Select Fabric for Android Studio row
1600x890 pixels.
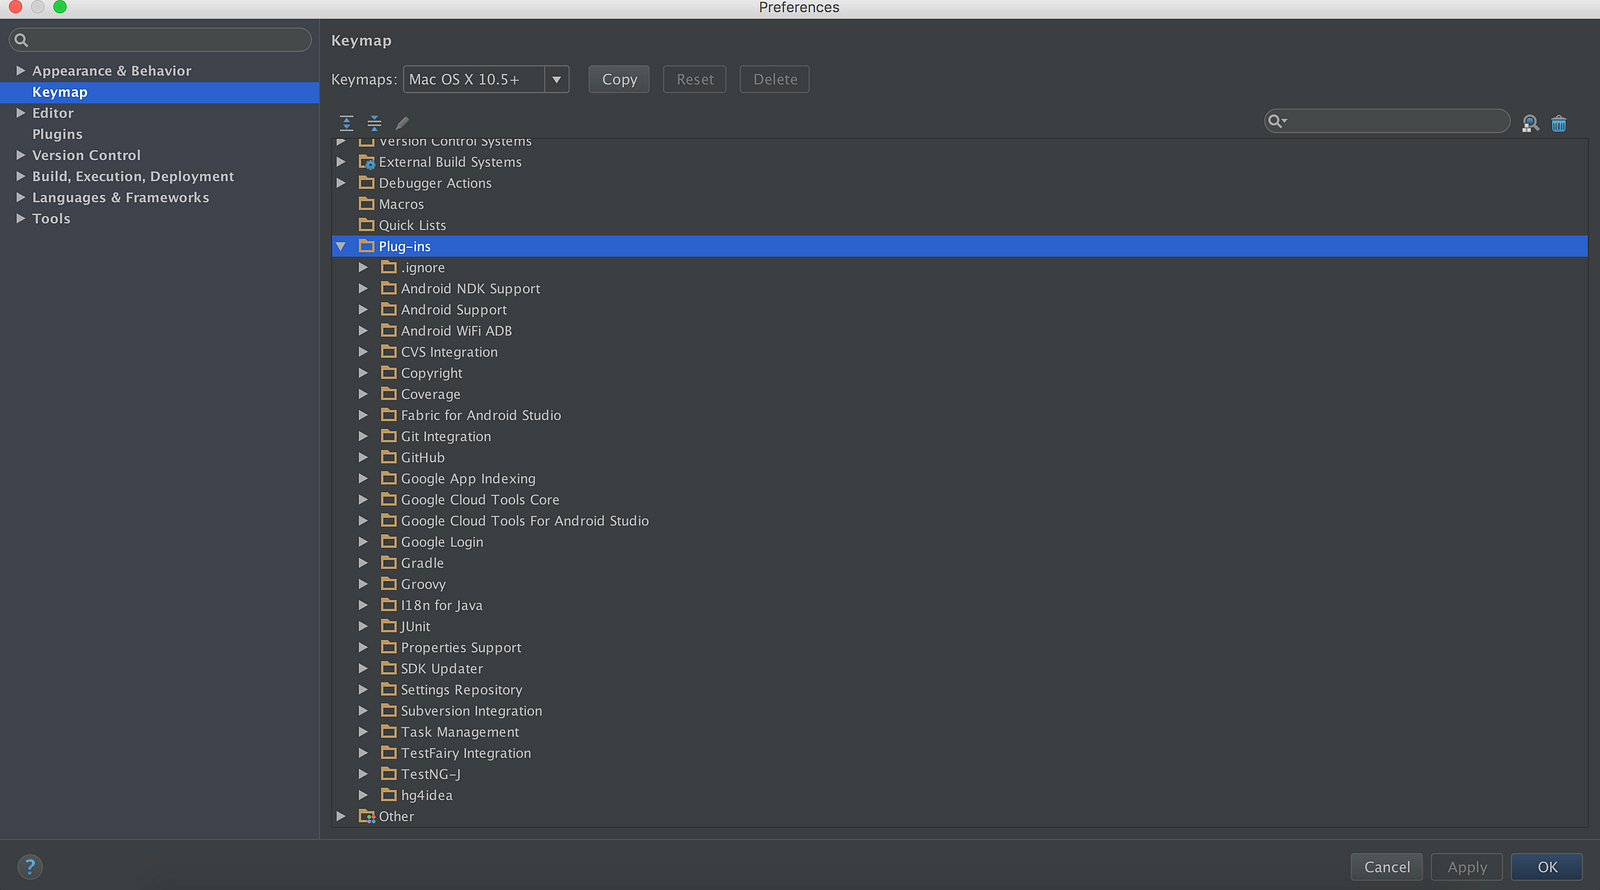click(x=960, y=415)
